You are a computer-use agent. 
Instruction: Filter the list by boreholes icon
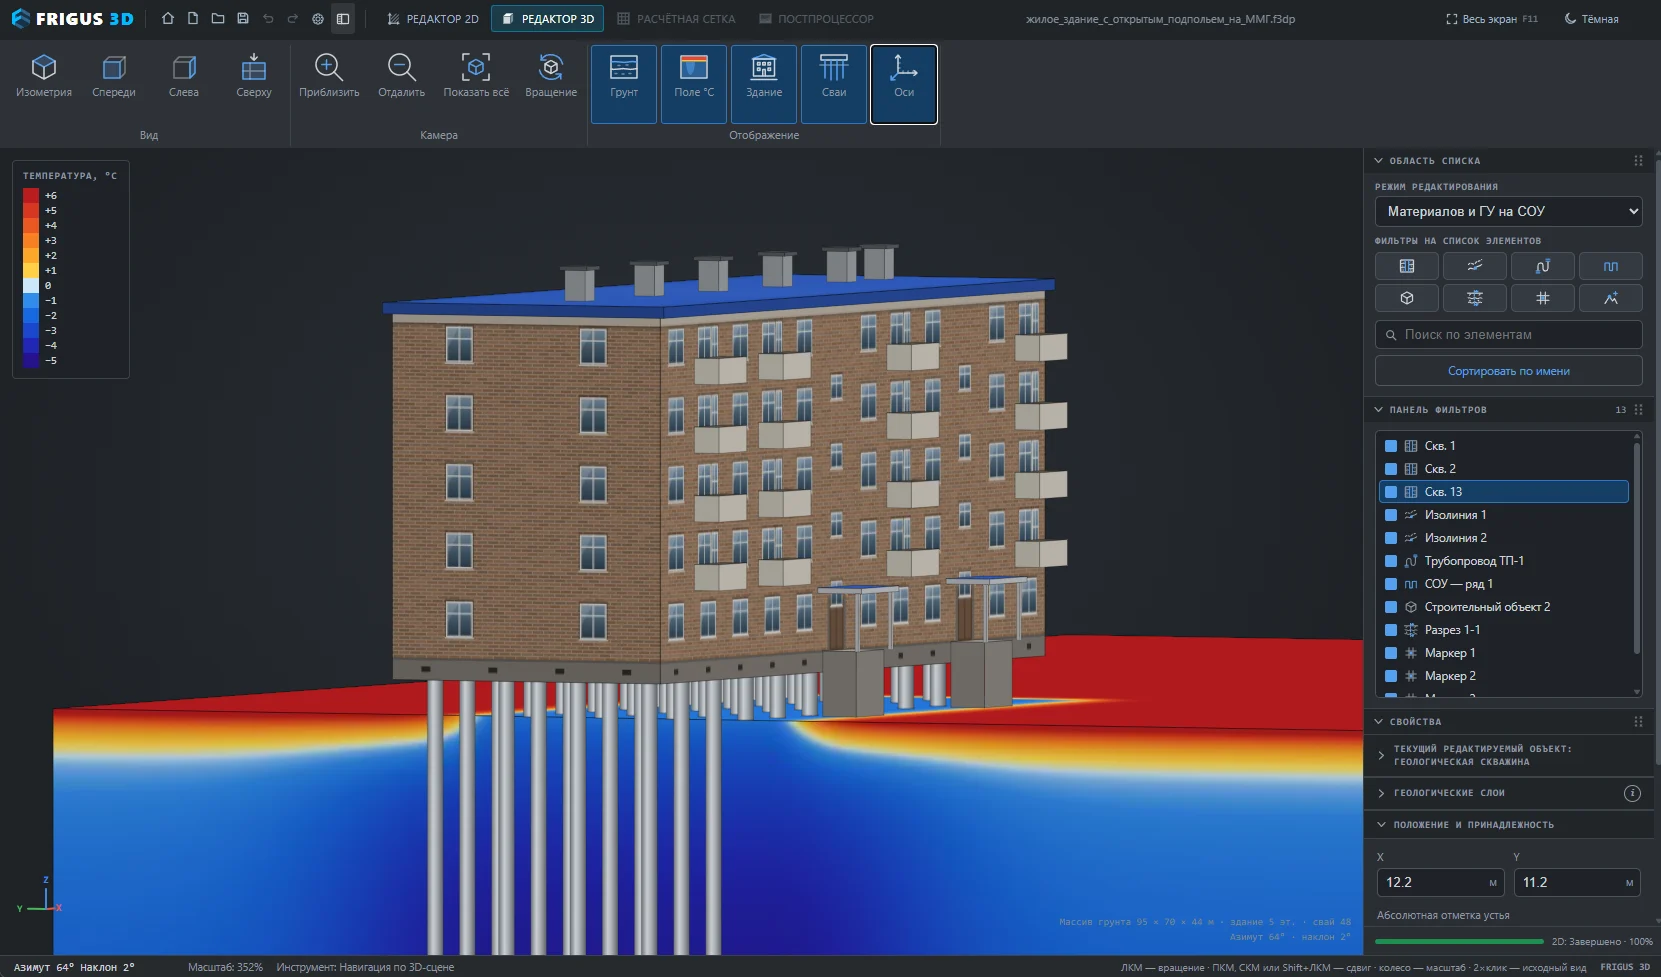click(x=1407, y=266)
